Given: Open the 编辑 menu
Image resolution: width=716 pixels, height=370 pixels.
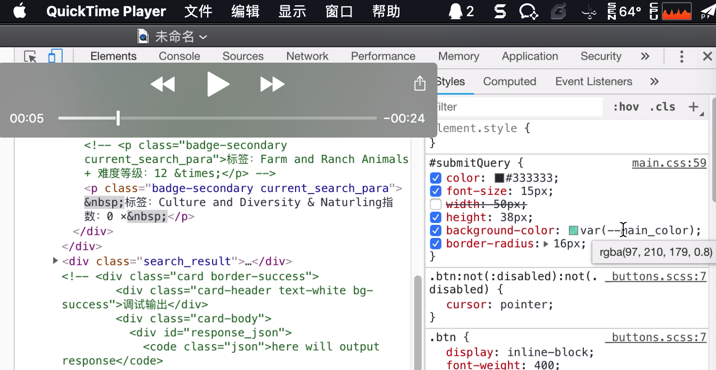Looking at the screenshot, I should point(245,11).
